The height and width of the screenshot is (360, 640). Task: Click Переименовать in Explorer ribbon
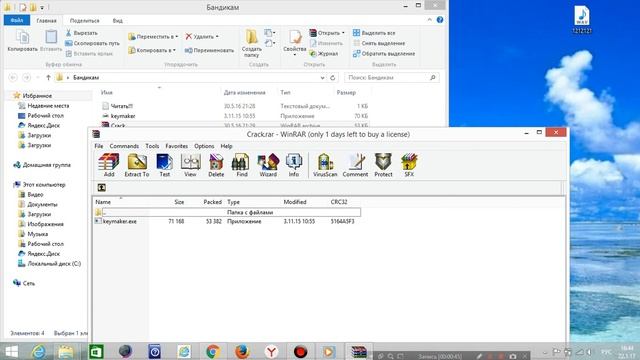[209, 50]
